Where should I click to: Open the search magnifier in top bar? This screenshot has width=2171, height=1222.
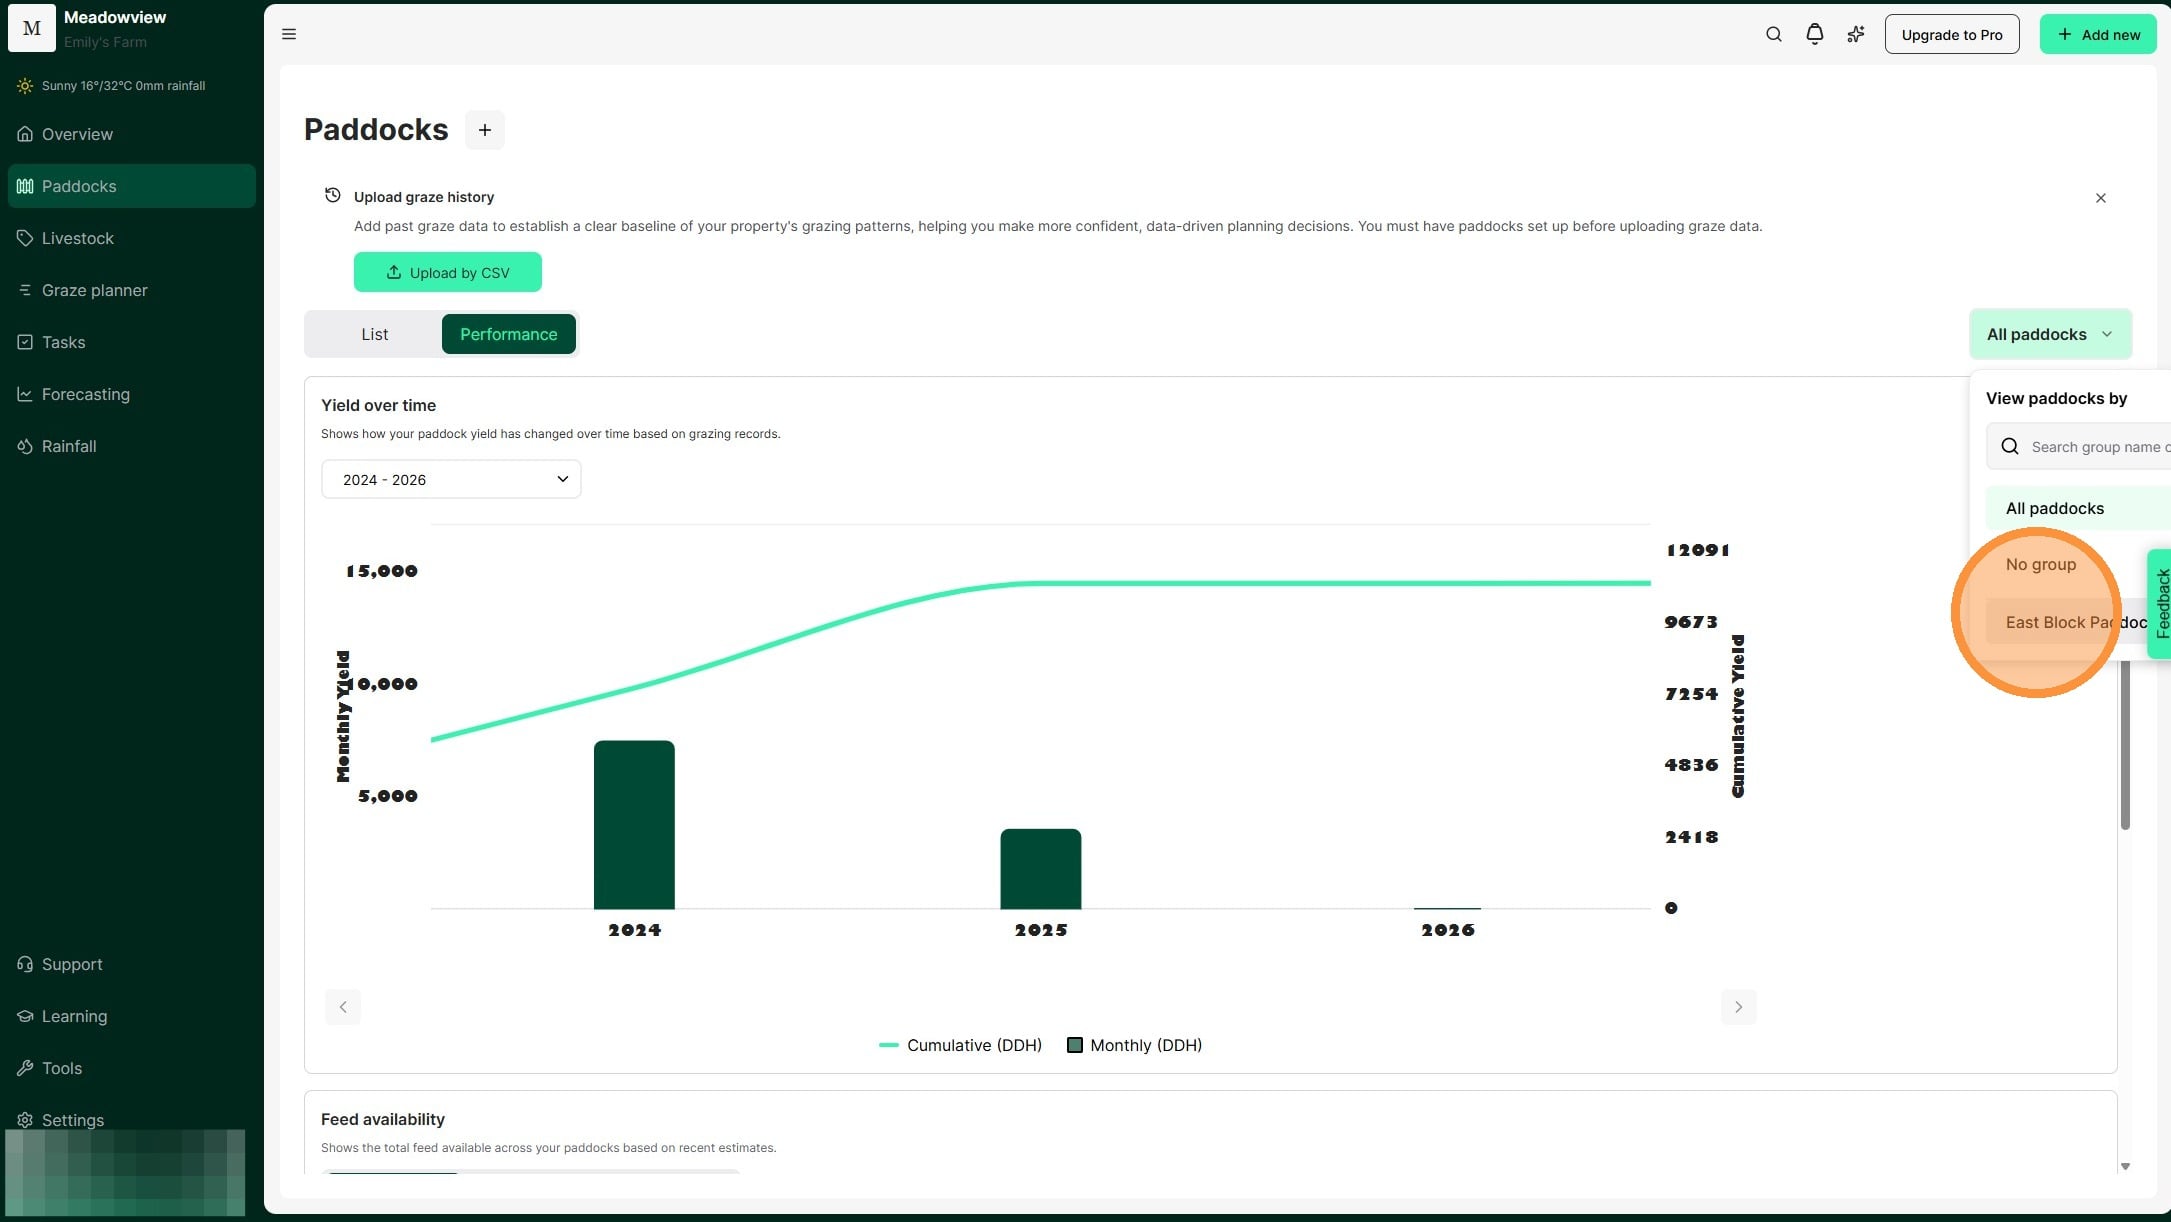1773,34
